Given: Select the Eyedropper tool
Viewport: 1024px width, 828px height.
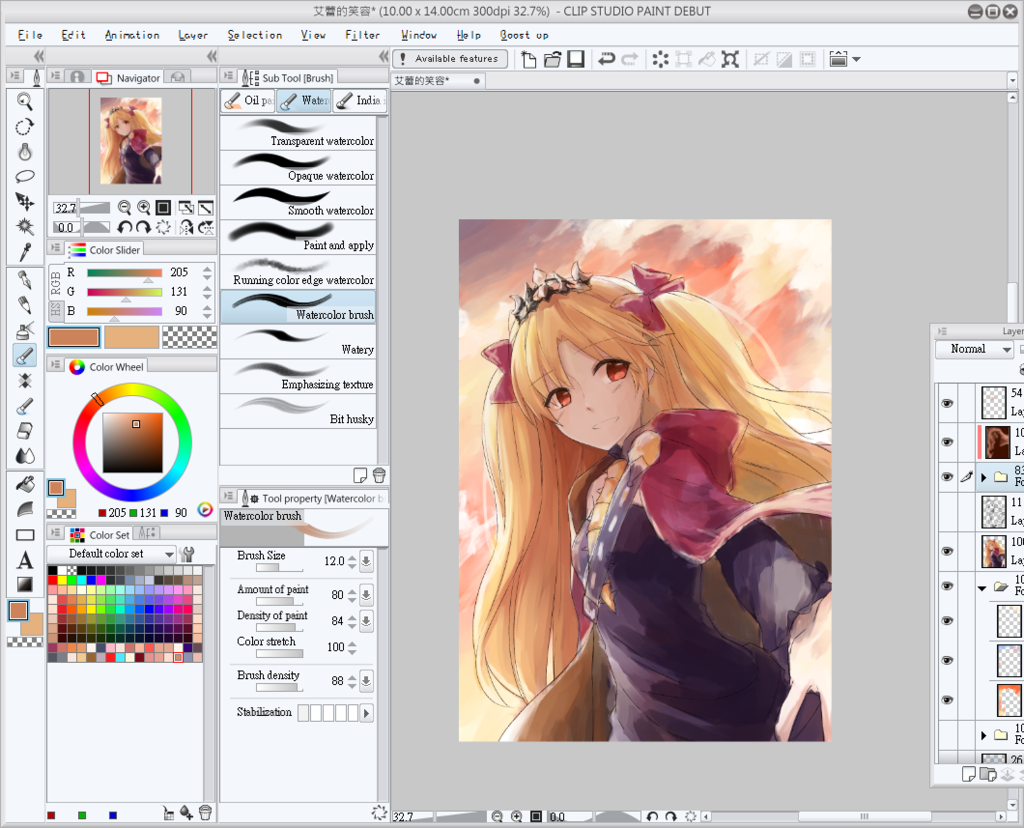Looking at the screenshot, I should click(25, 251).
